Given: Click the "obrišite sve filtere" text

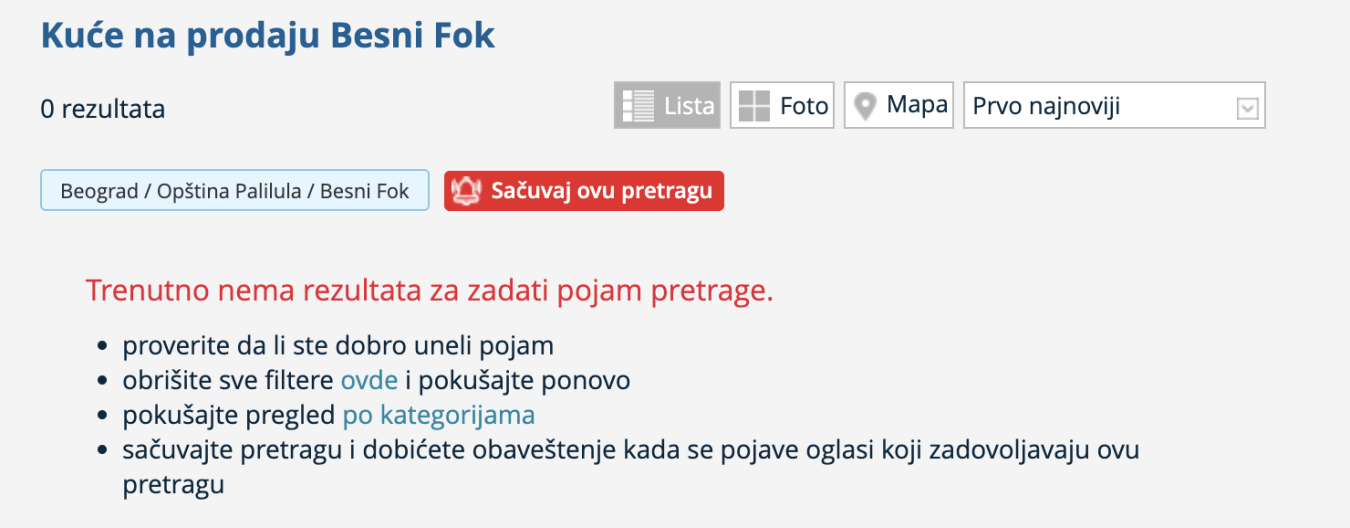Looking at the screenshot, I should [229, 380].
